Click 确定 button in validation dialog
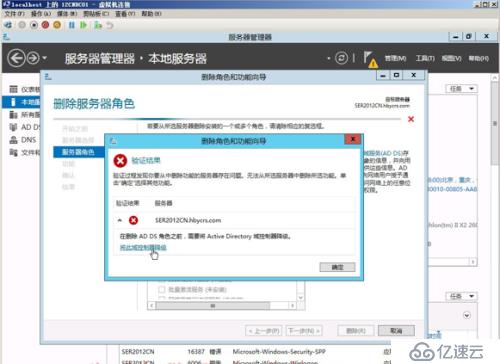 tap(337, 267)
